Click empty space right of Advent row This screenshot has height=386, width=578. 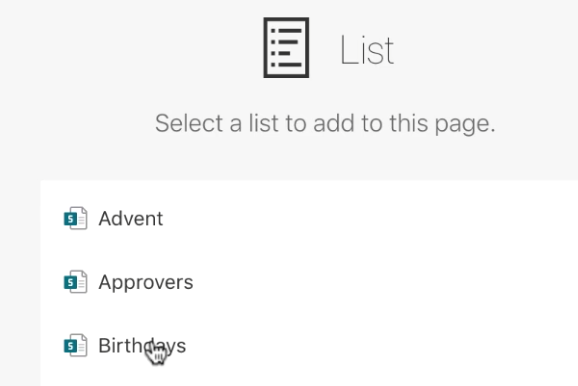(369, 219)
